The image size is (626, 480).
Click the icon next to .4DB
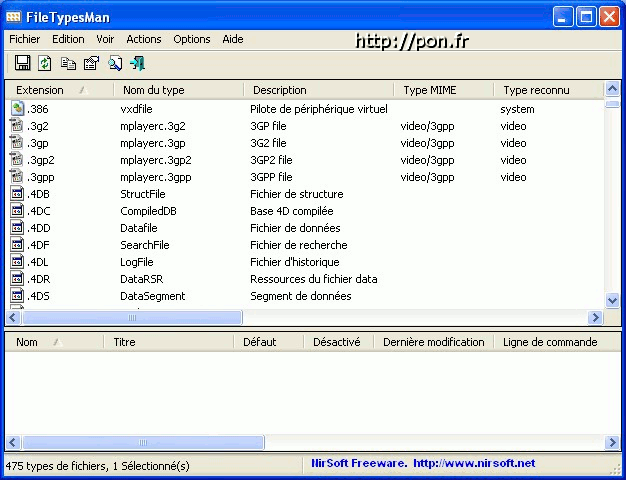(17, 194)
